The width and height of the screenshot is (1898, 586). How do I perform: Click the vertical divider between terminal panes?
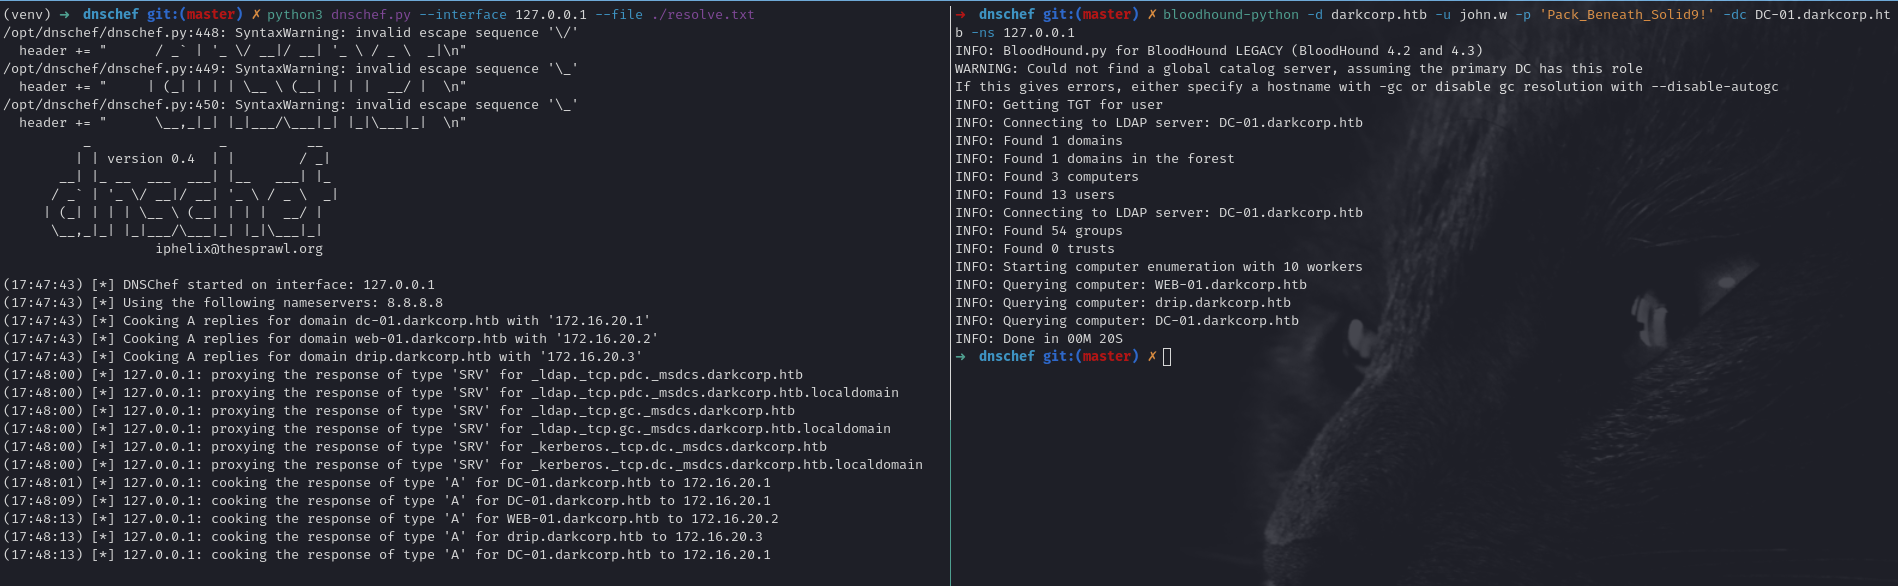(x=950, y=293)
